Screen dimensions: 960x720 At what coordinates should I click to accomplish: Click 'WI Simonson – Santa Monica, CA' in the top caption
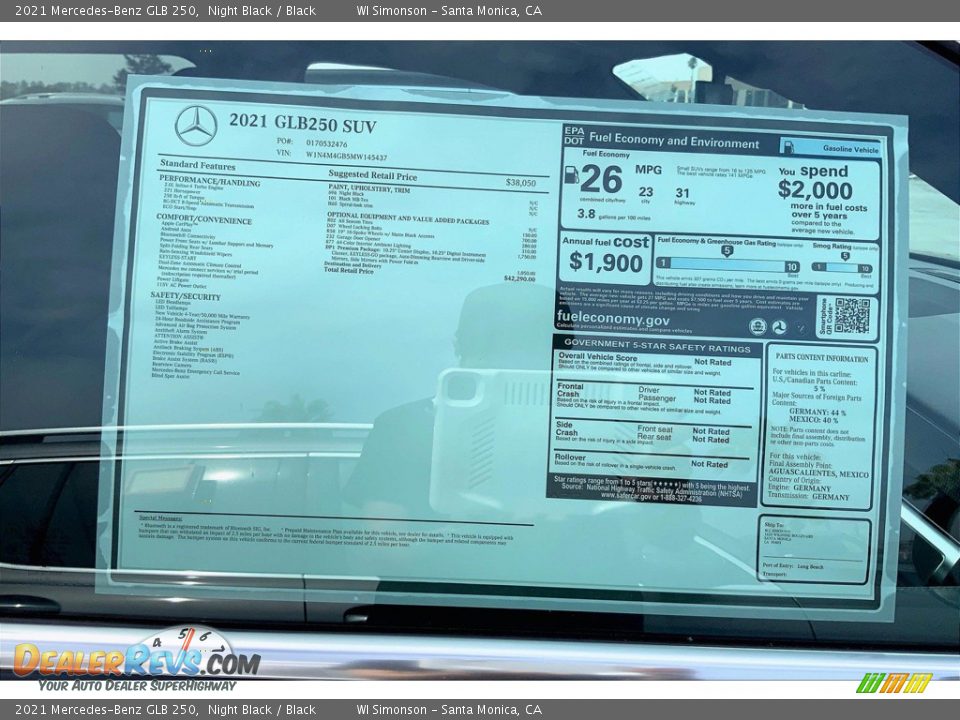click(x=449, y=10)
